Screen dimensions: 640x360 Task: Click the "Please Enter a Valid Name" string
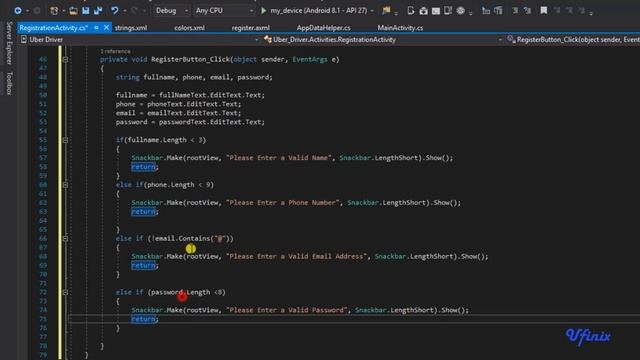point(279,158)
